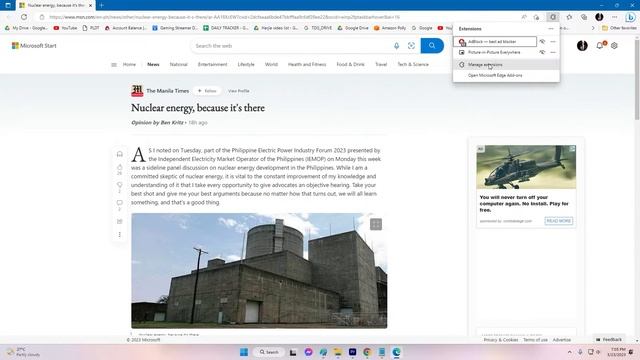Open Extensions panel more options menu
The width and height of the screenshot is (640, 360).
pos(551,29)
